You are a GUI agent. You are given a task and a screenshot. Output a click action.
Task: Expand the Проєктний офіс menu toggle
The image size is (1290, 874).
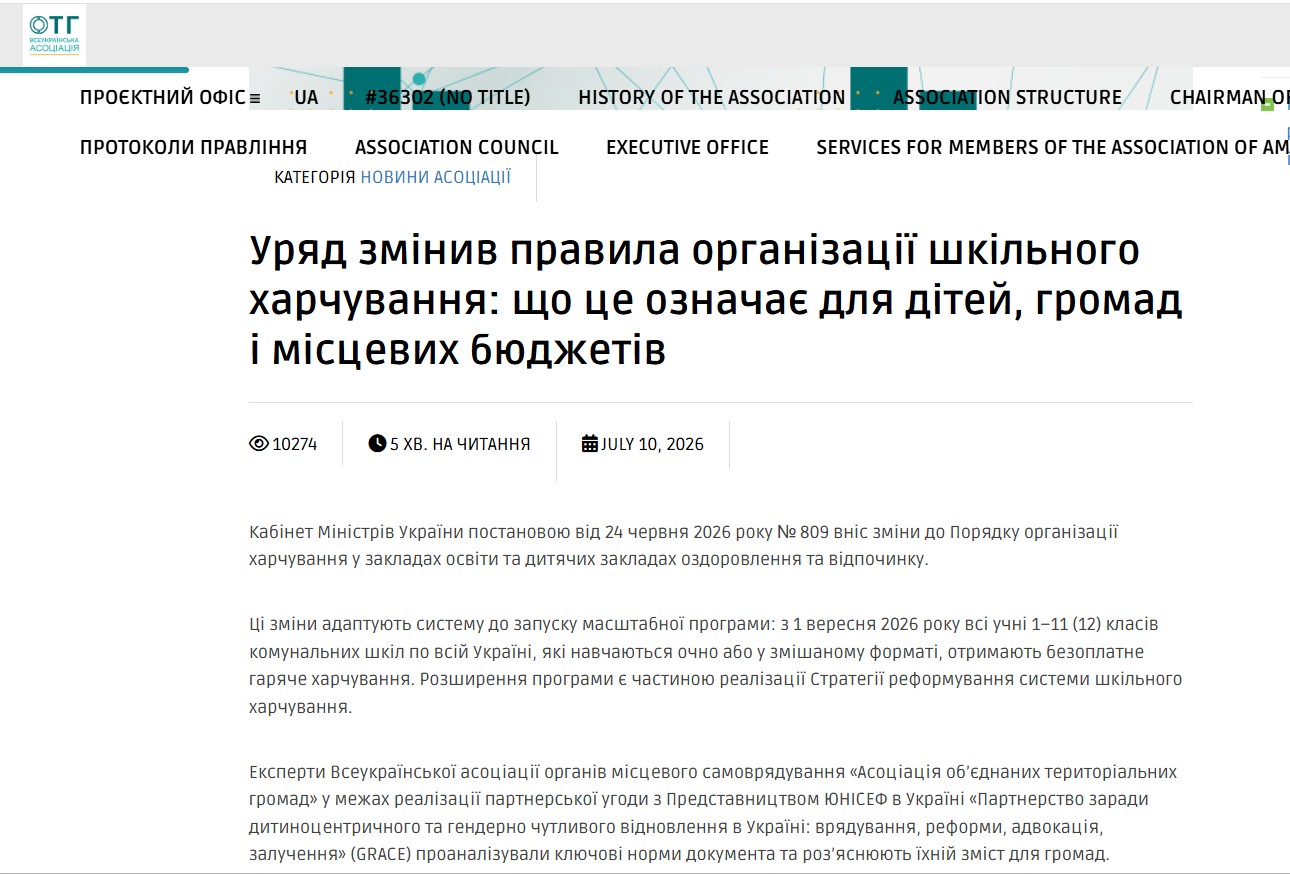(255, 98)
